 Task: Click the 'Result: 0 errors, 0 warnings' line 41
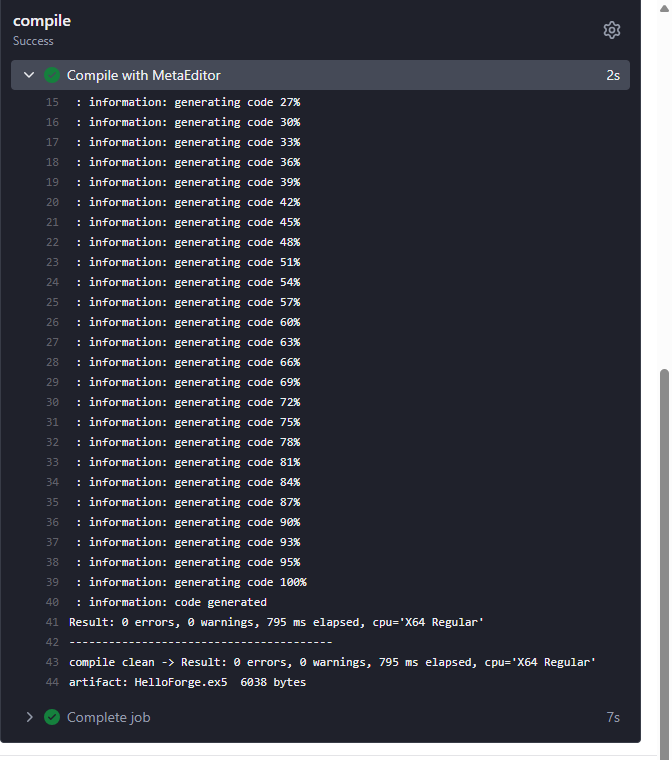coord(276,622)
